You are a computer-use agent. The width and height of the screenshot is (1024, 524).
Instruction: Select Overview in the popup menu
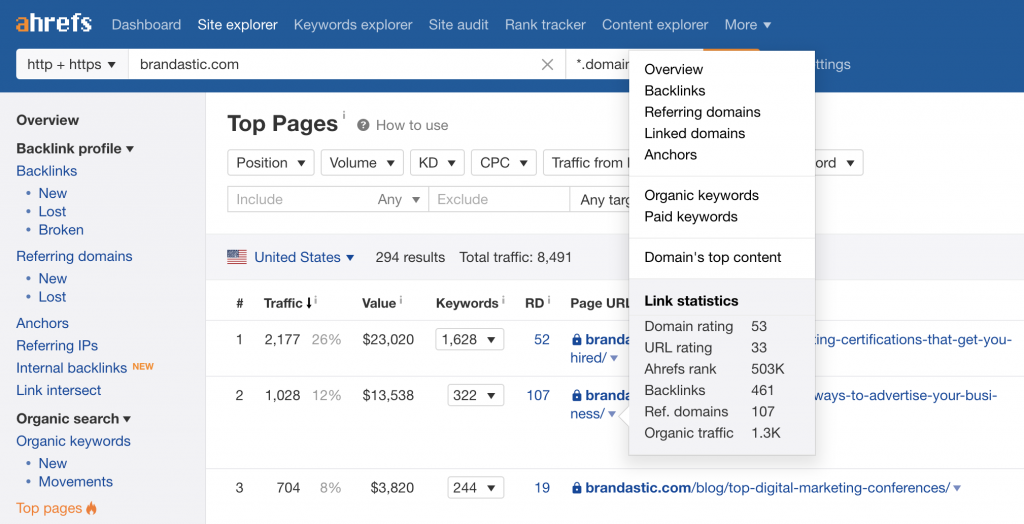point(673,69)
